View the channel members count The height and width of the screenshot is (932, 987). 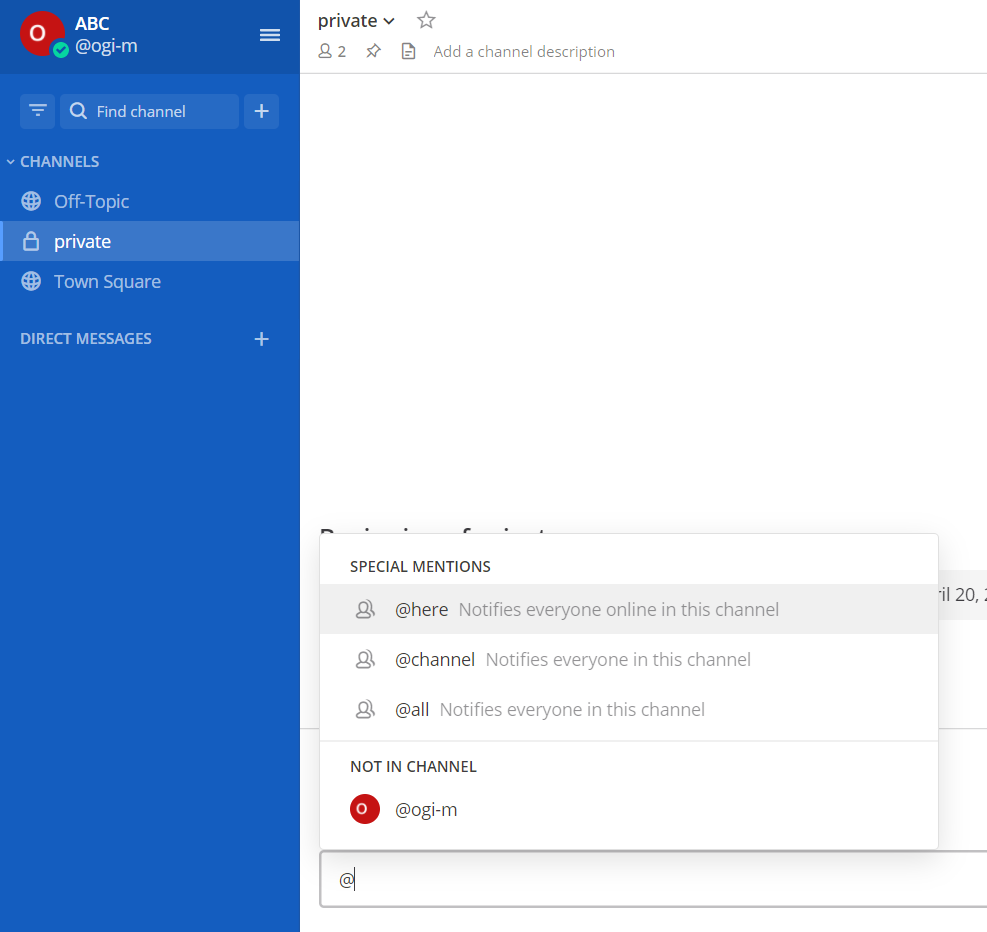pyautogui.click(x=332, y=52)
